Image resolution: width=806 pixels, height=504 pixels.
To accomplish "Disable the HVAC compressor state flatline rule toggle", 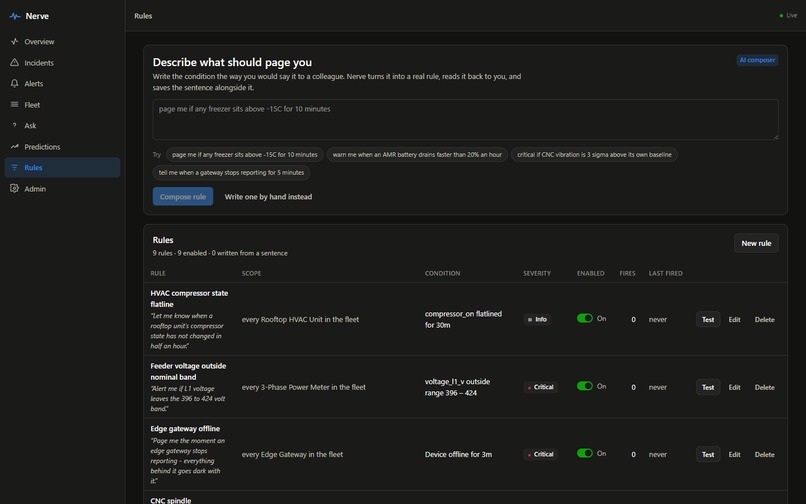I will [584, 318].
